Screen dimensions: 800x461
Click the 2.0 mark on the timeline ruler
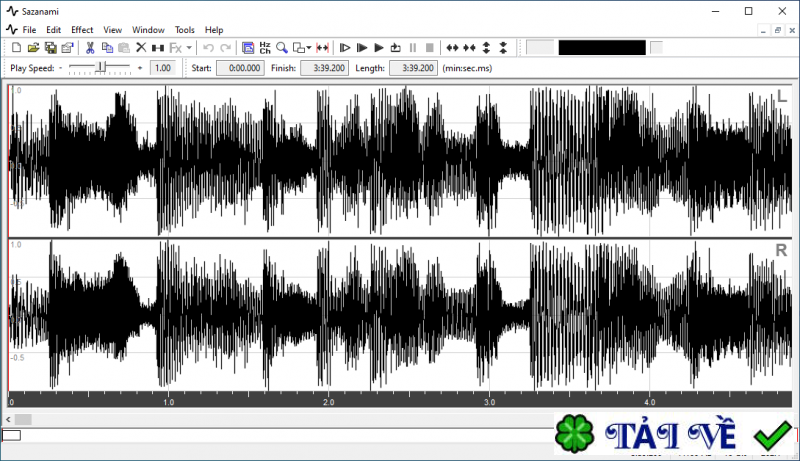point(329,402)
